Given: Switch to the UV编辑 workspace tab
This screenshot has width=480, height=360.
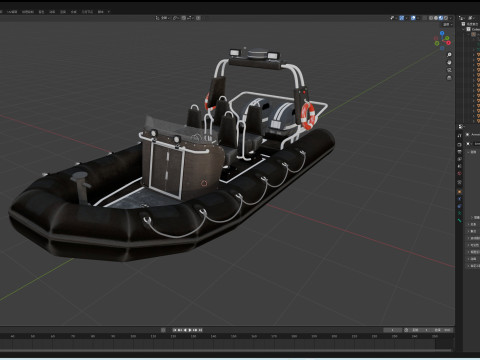Looking at the screenshot, I should [x=12, y=12].
